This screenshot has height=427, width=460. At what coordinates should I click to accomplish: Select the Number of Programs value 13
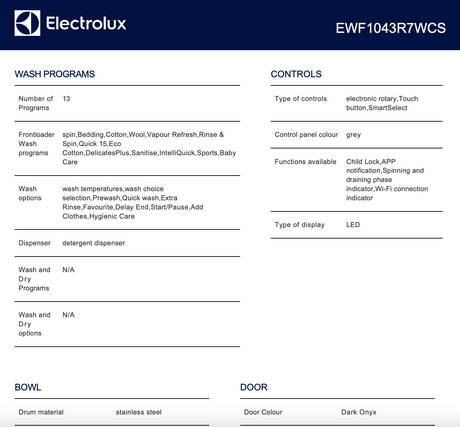(x=66, y=99)
